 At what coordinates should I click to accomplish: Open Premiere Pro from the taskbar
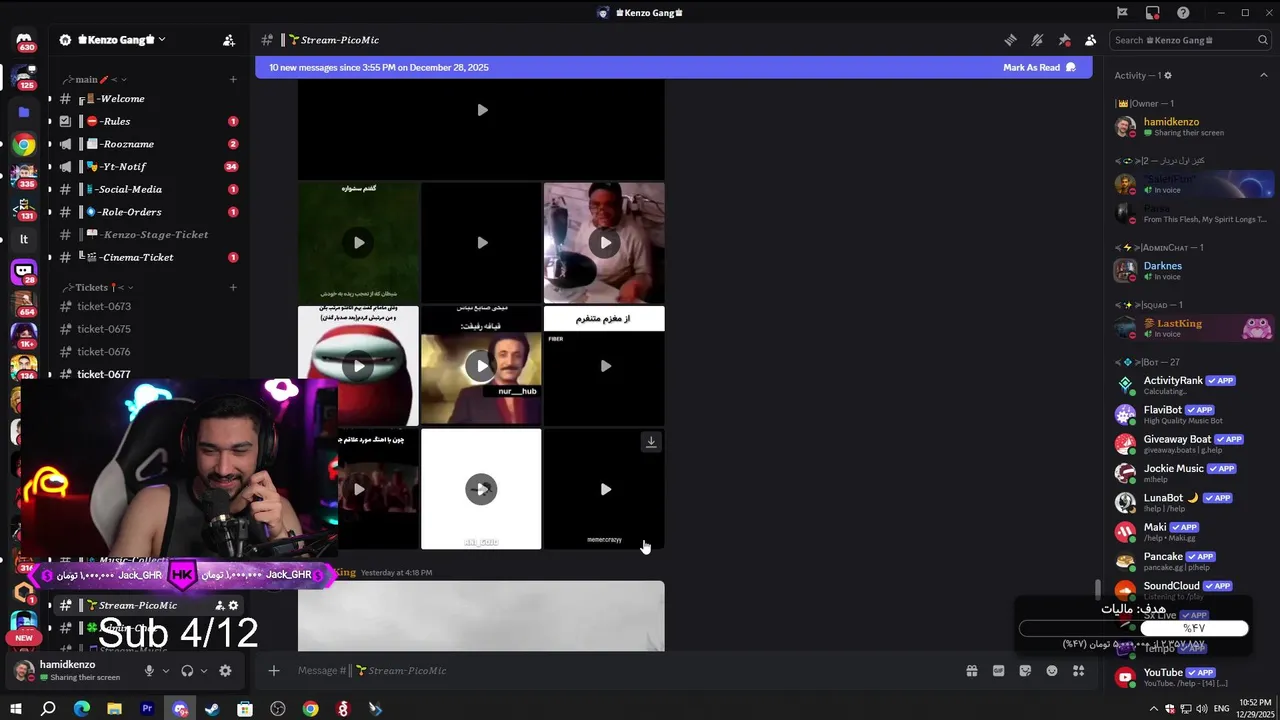click(x=147, y=709)
